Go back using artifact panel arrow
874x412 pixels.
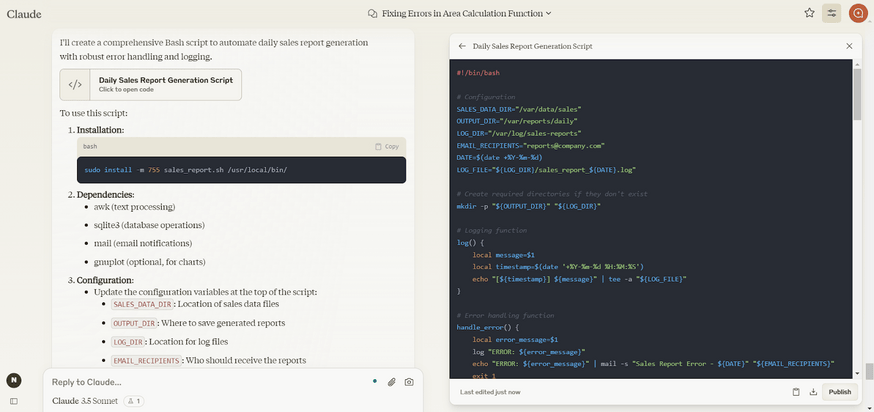coord(462,46)
